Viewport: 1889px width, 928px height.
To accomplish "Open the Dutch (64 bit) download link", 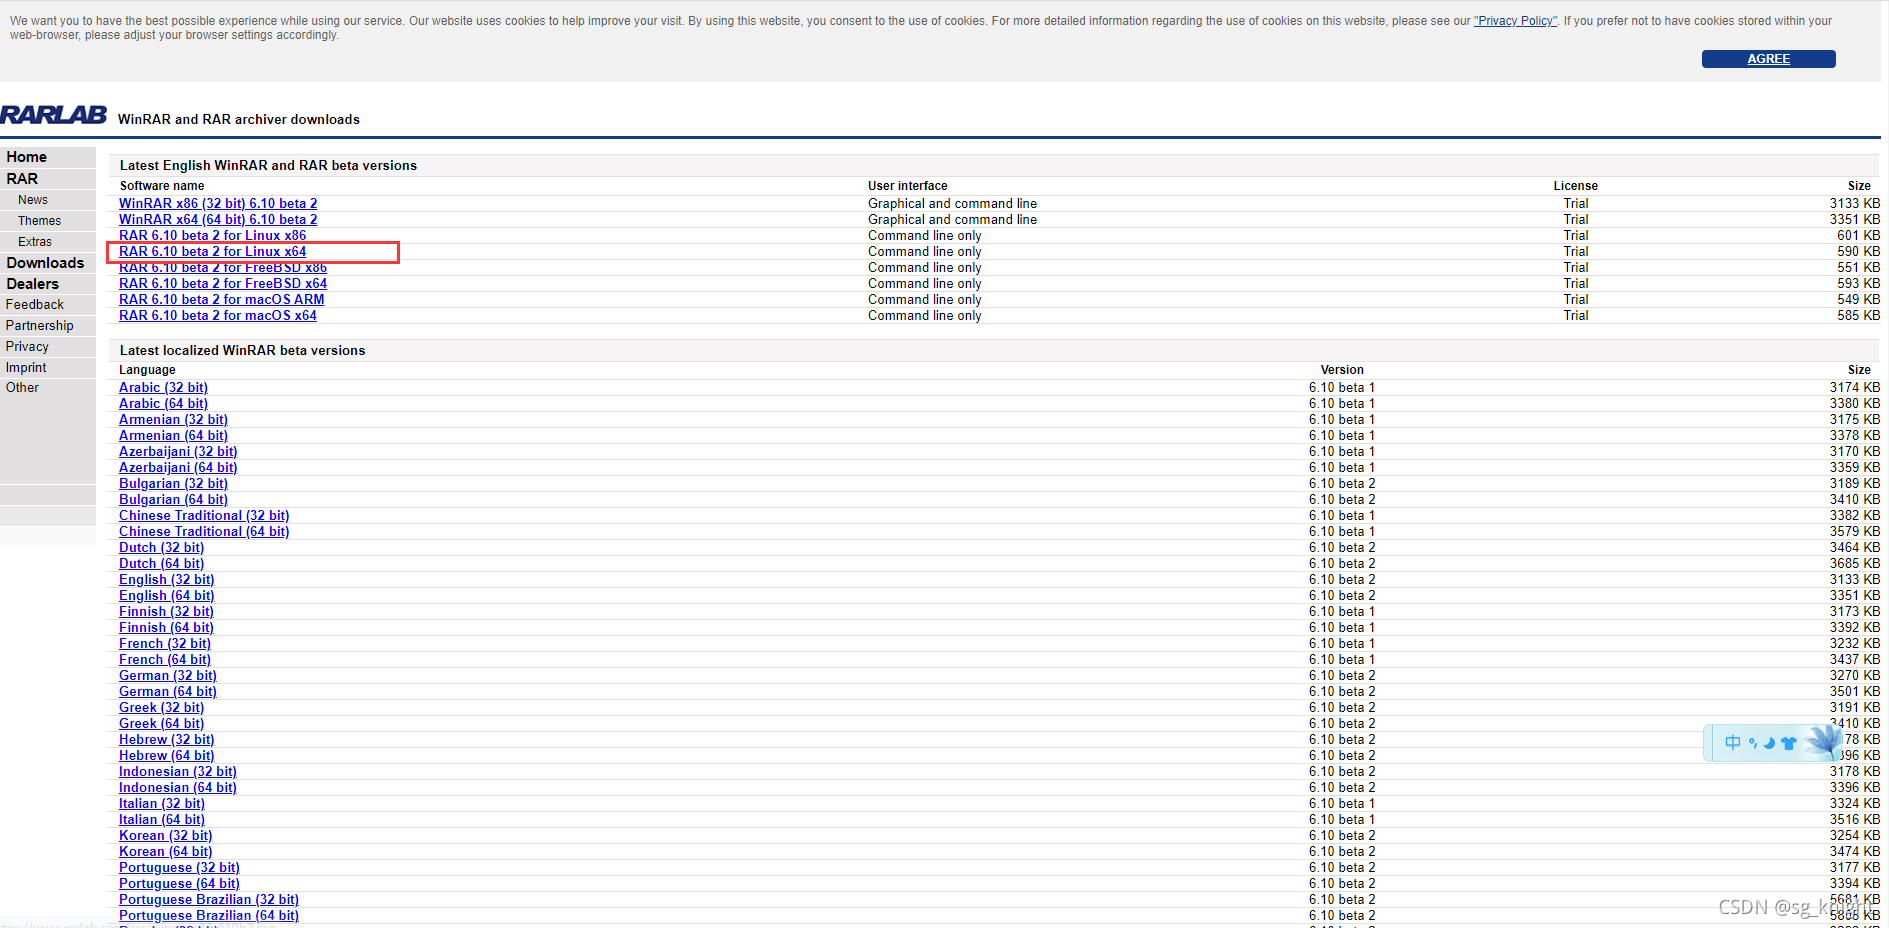I will click(162, 563).
